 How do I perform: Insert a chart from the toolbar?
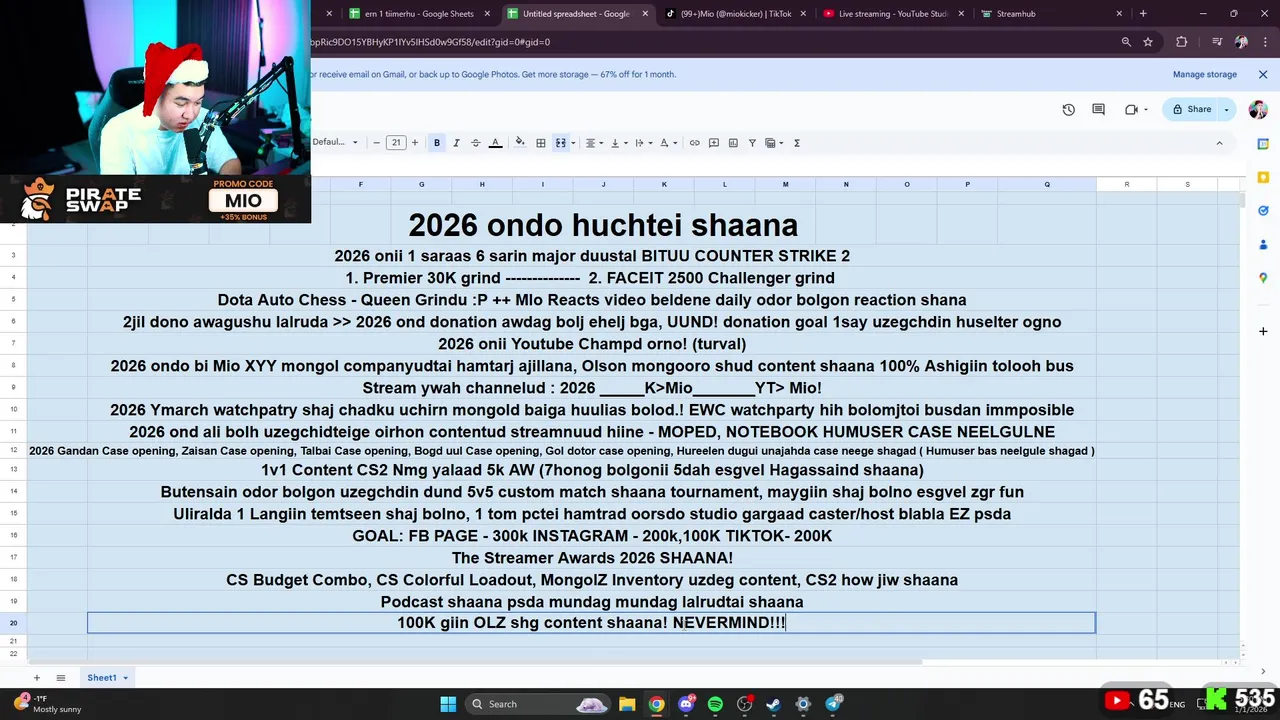pos(733,143)
